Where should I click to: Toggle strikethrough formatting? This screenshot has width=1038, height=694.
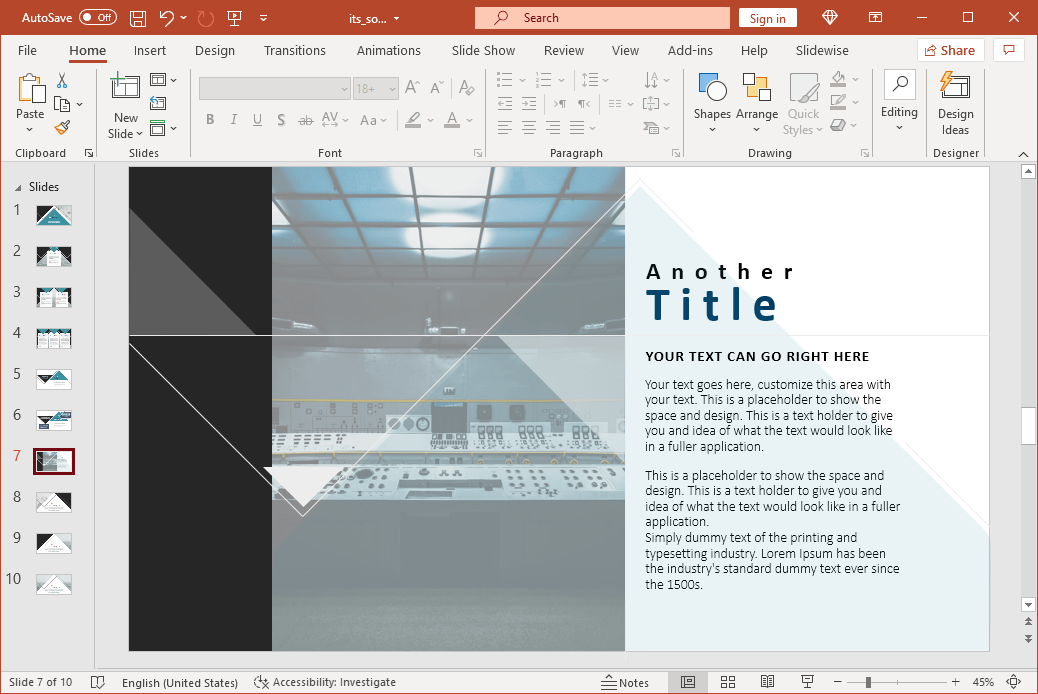coord(305,119)
